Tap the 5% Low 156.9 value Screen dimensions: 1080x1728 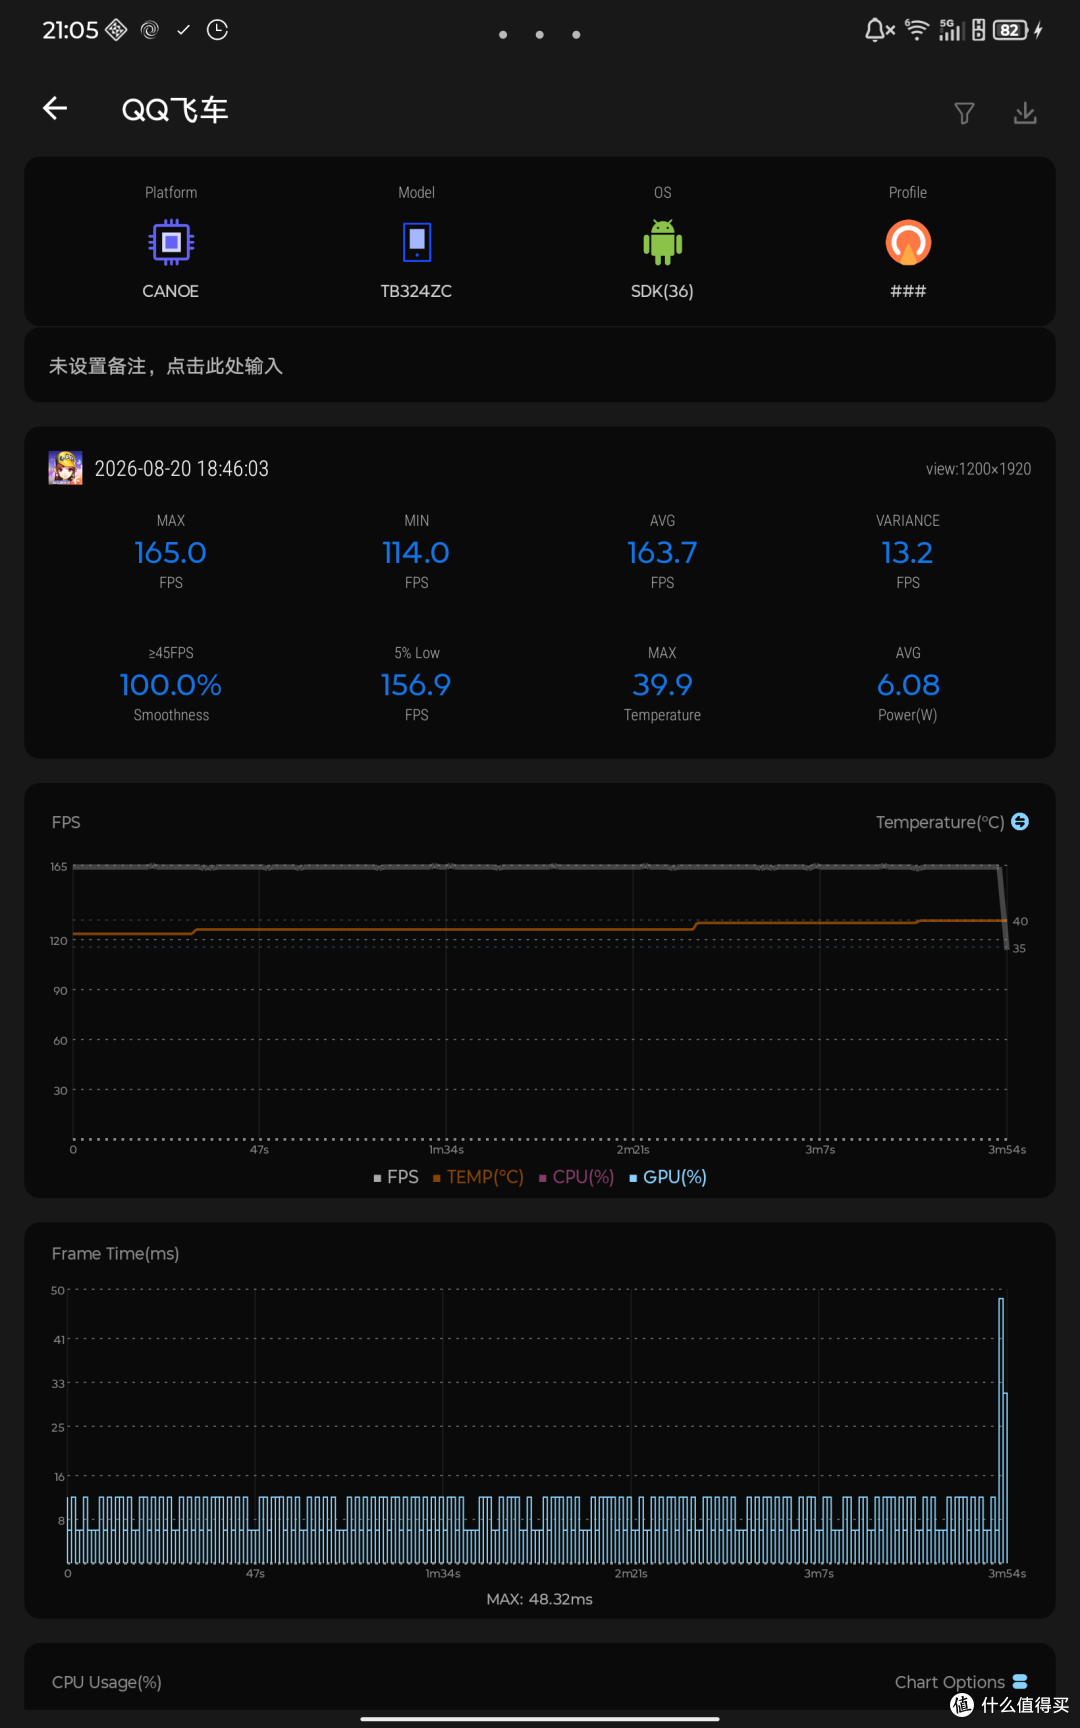(x=416, y=685)
